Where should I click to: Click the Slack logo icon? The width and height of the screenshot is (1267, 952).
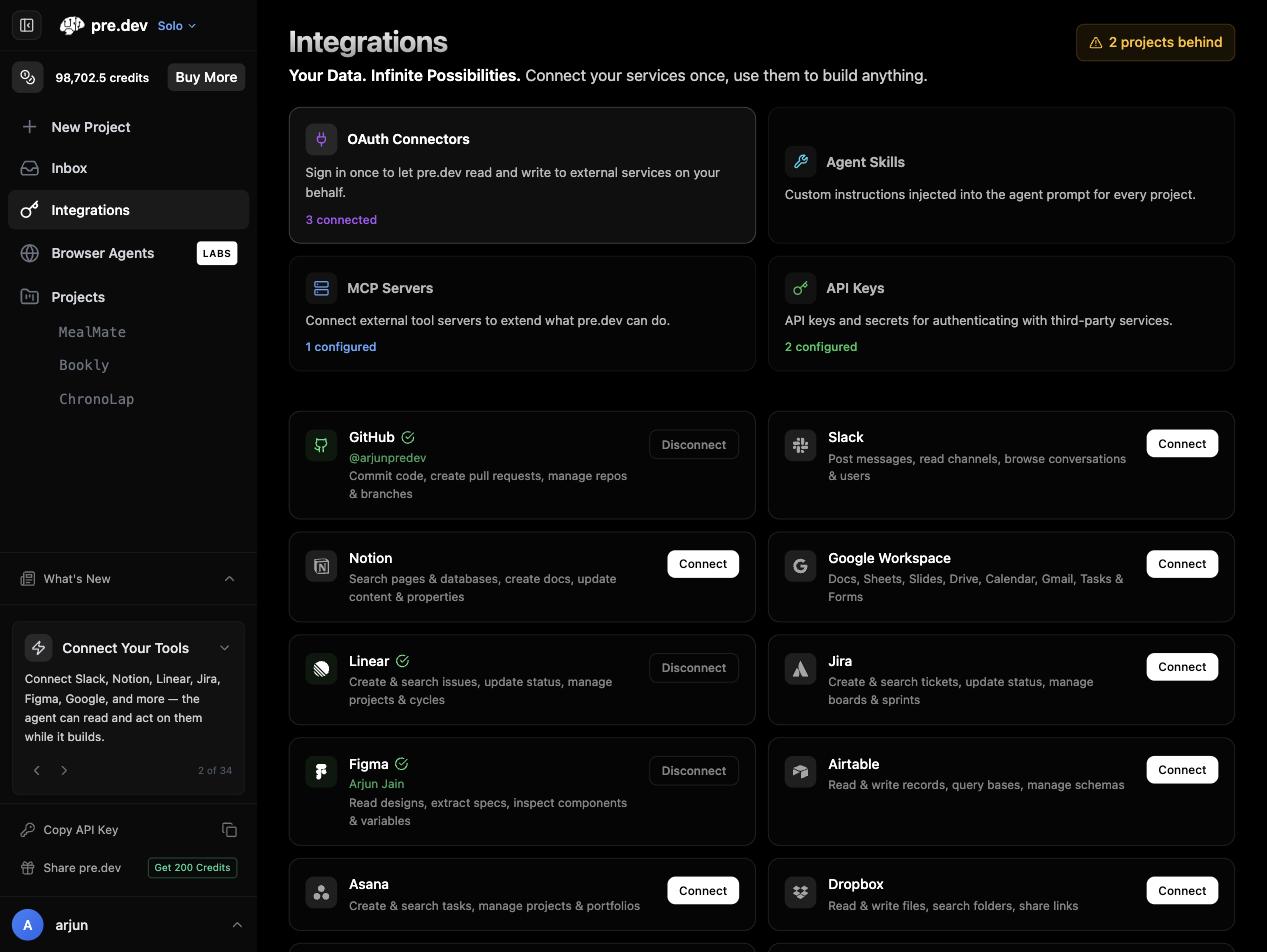coord(800,445)
